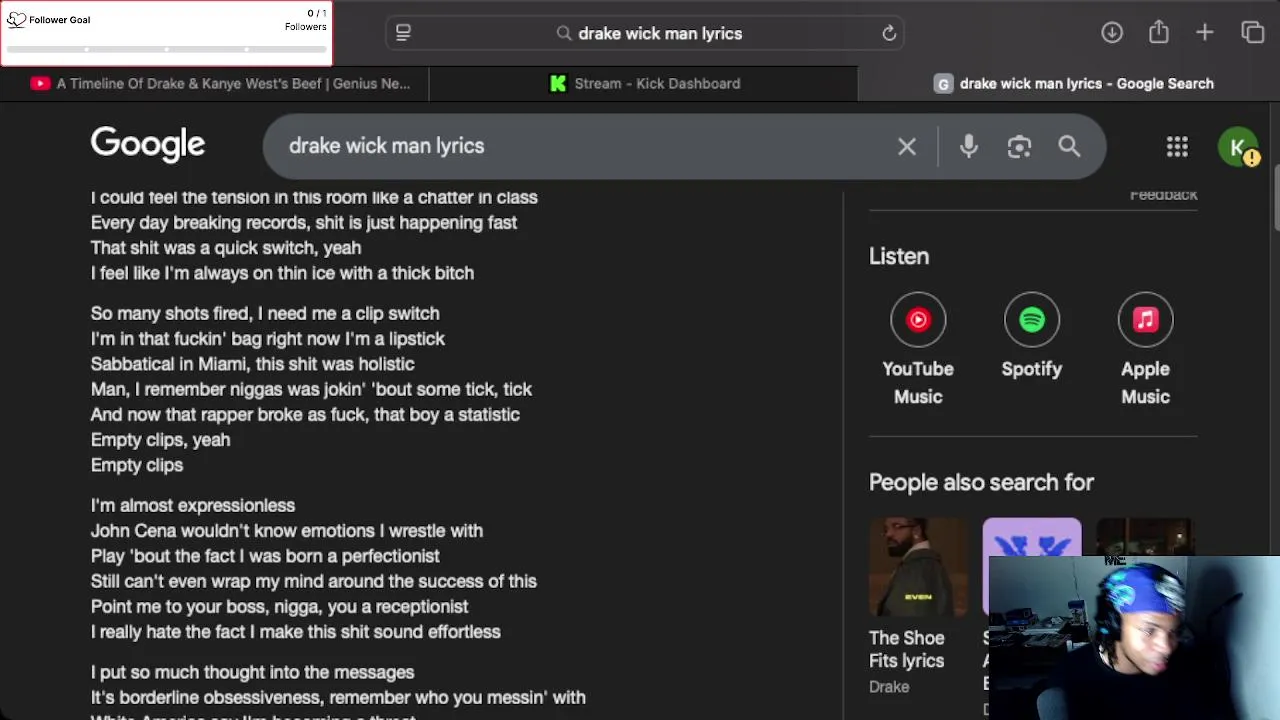This screenshot has height=720, width=1280.
Task: Click the Follower Goal progress bar
Action: click(166, 48)
